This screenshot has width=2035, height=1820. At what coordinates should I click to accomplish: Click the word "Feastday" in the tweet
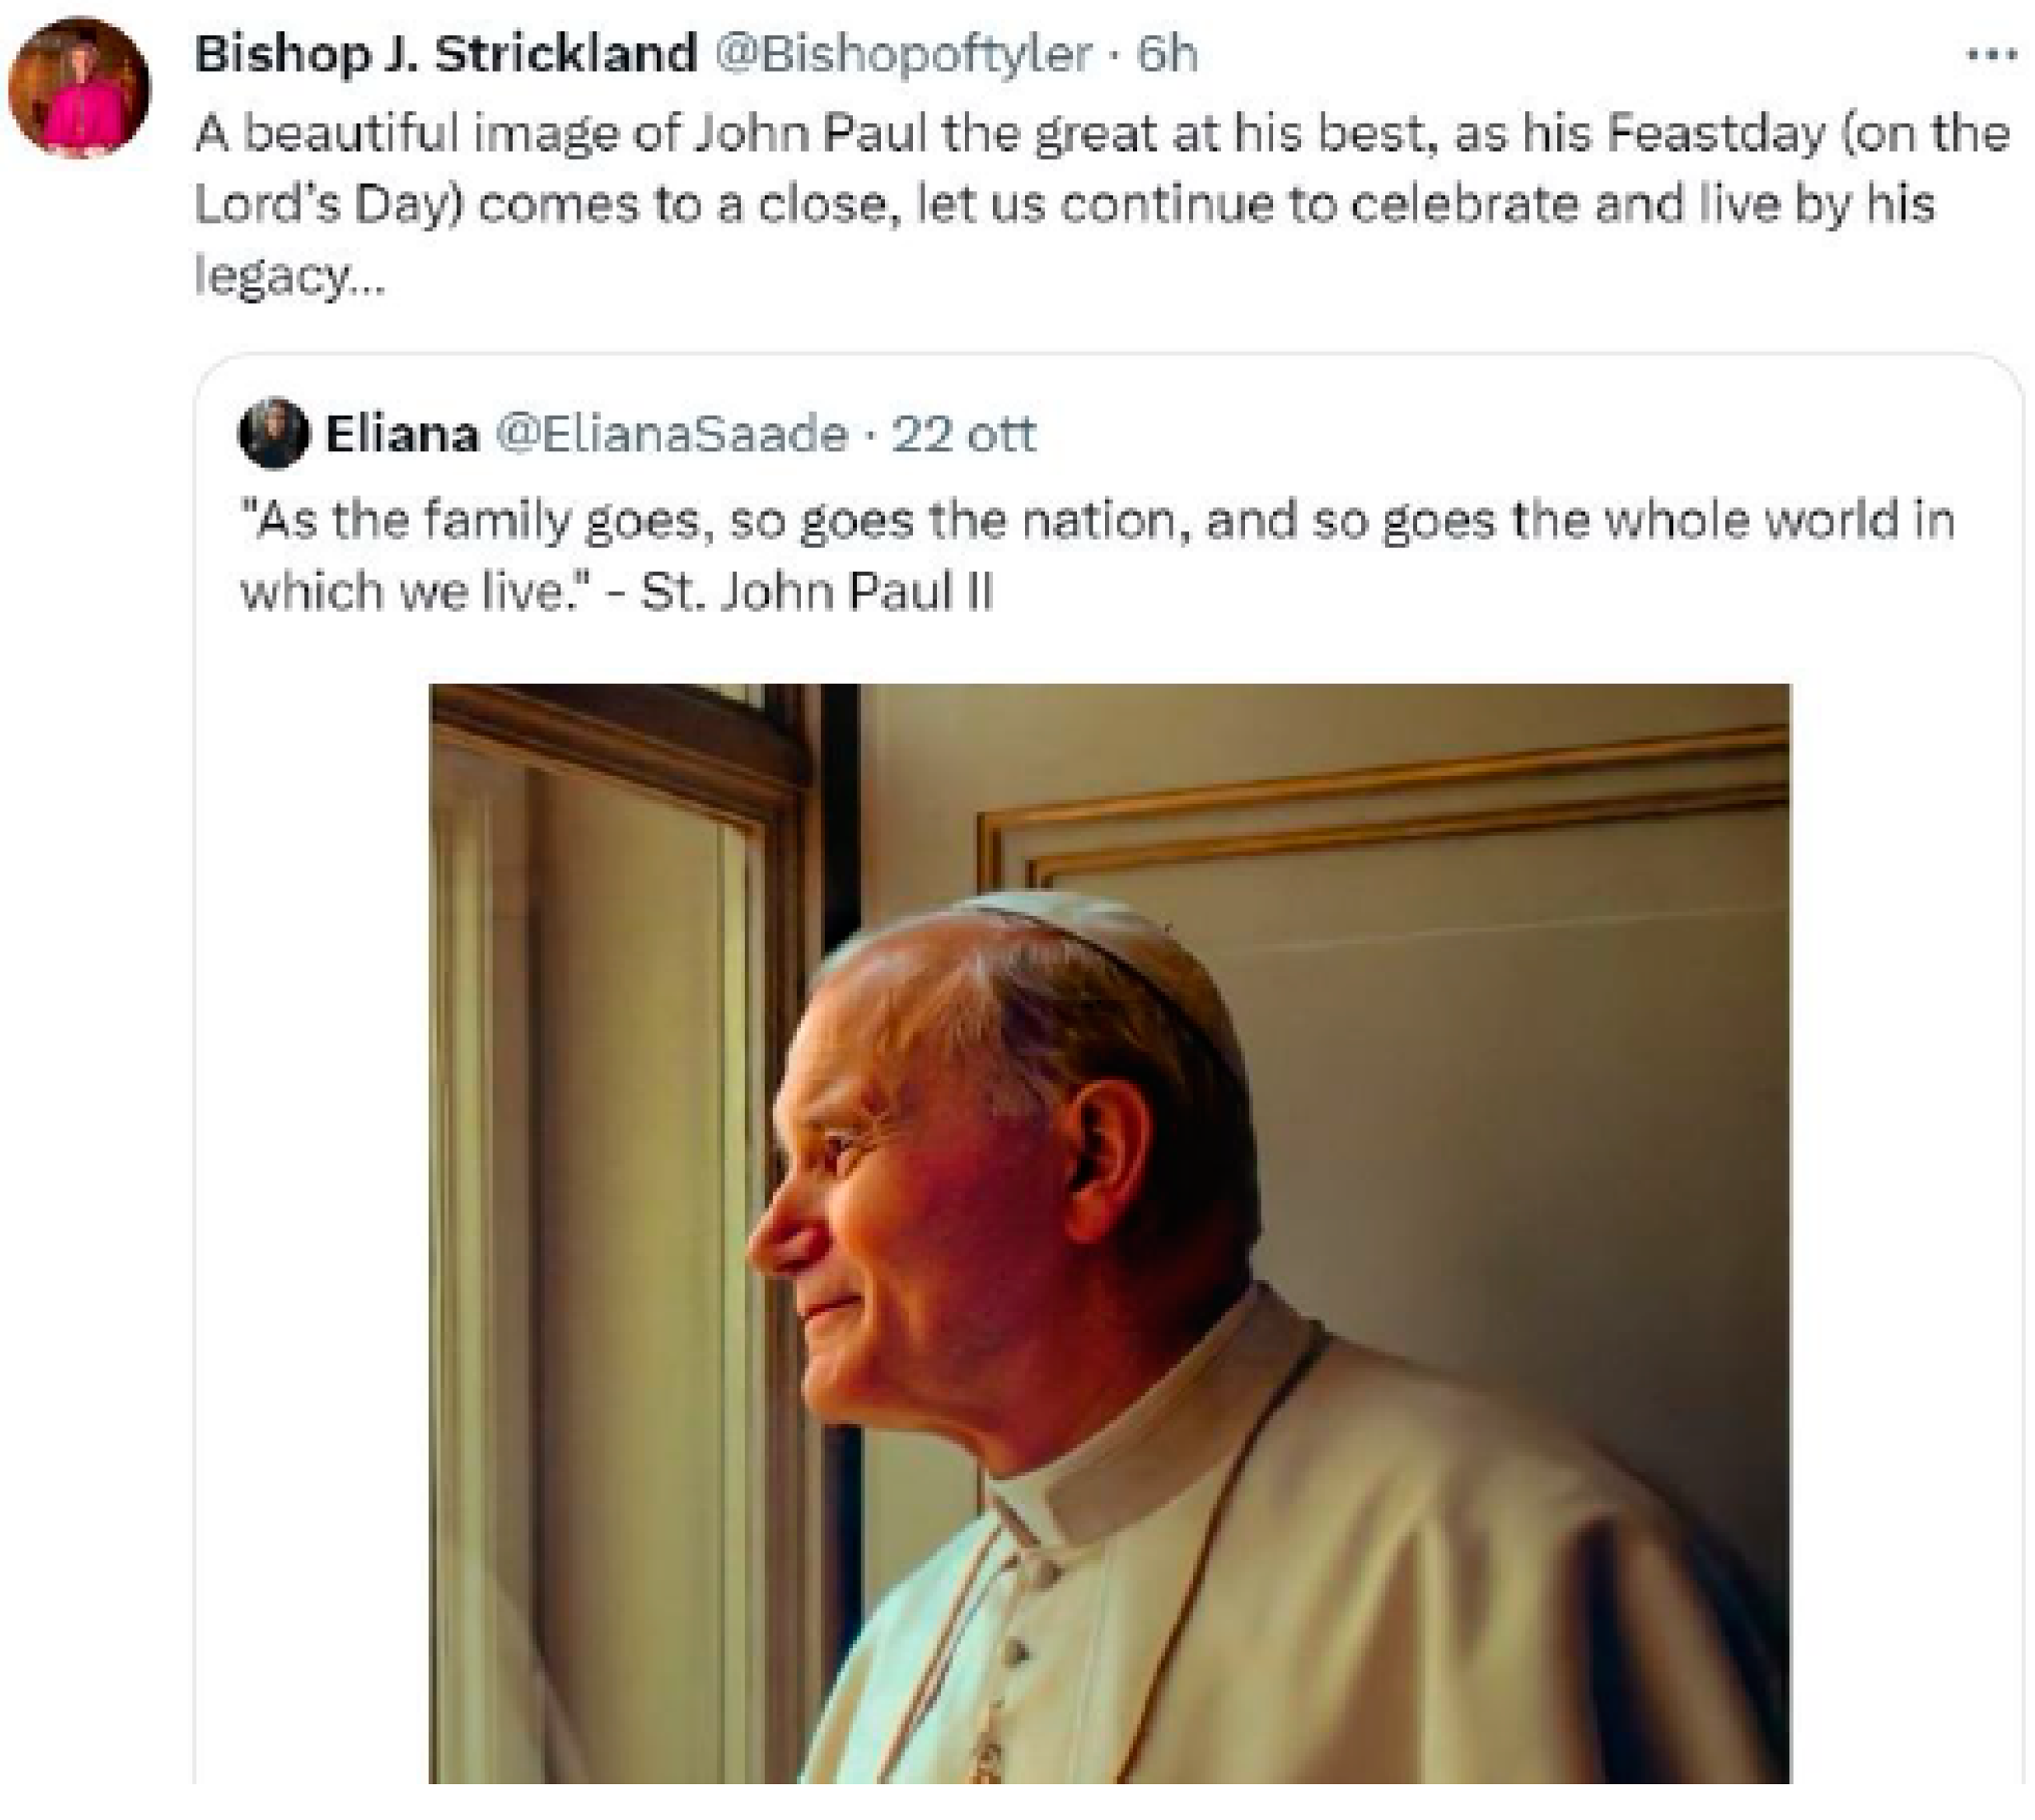pyautogui.click(x=1715, y=134)
